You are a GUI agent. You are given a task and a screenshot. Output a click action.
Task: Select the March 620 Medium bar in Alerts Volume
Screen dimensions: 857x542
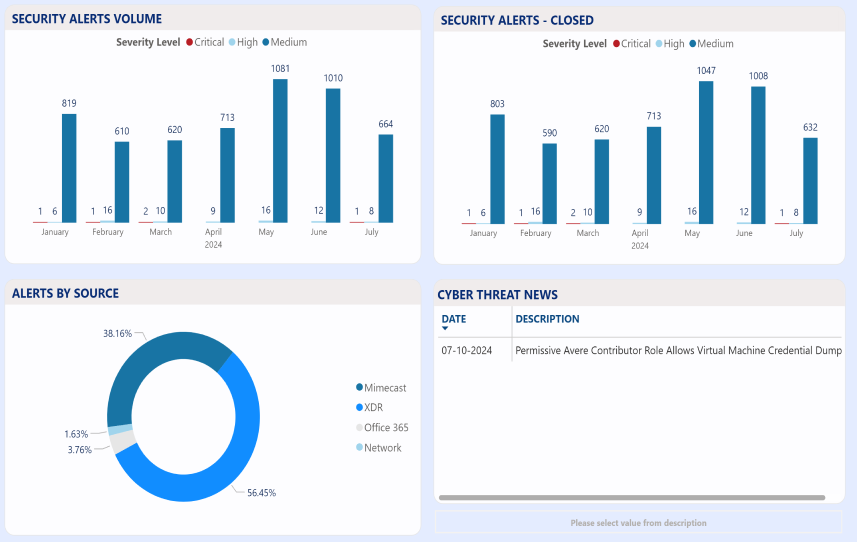(175, 181)
